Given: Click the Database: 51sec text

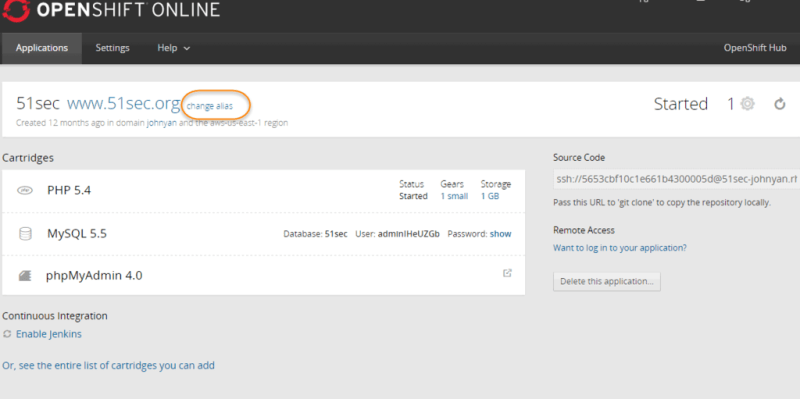Looking at the screenshot, I should tap(315, 234).
